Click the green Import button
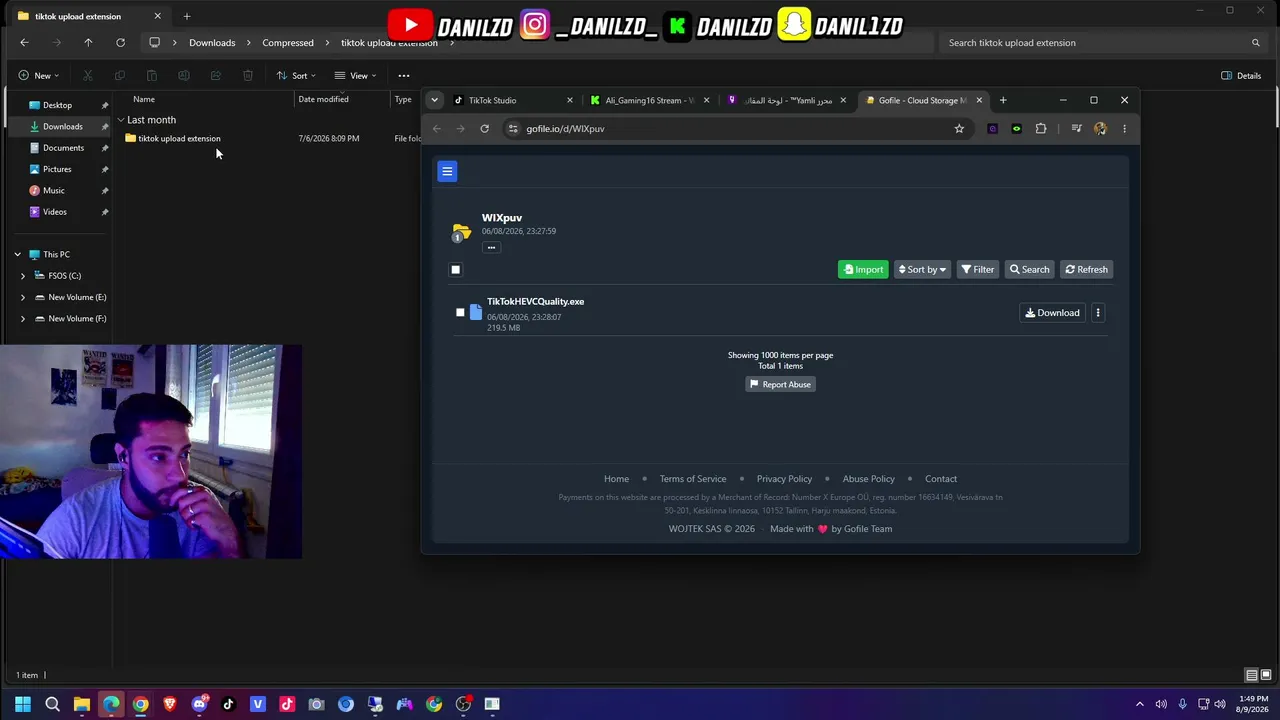The height and width of the screenshot is (720, 1280). 863,269
